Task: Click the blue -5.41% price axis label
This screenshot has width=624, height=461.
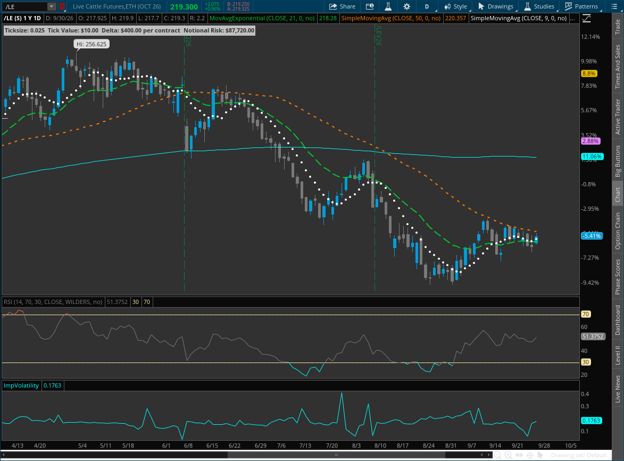Action: pos(592,236)
